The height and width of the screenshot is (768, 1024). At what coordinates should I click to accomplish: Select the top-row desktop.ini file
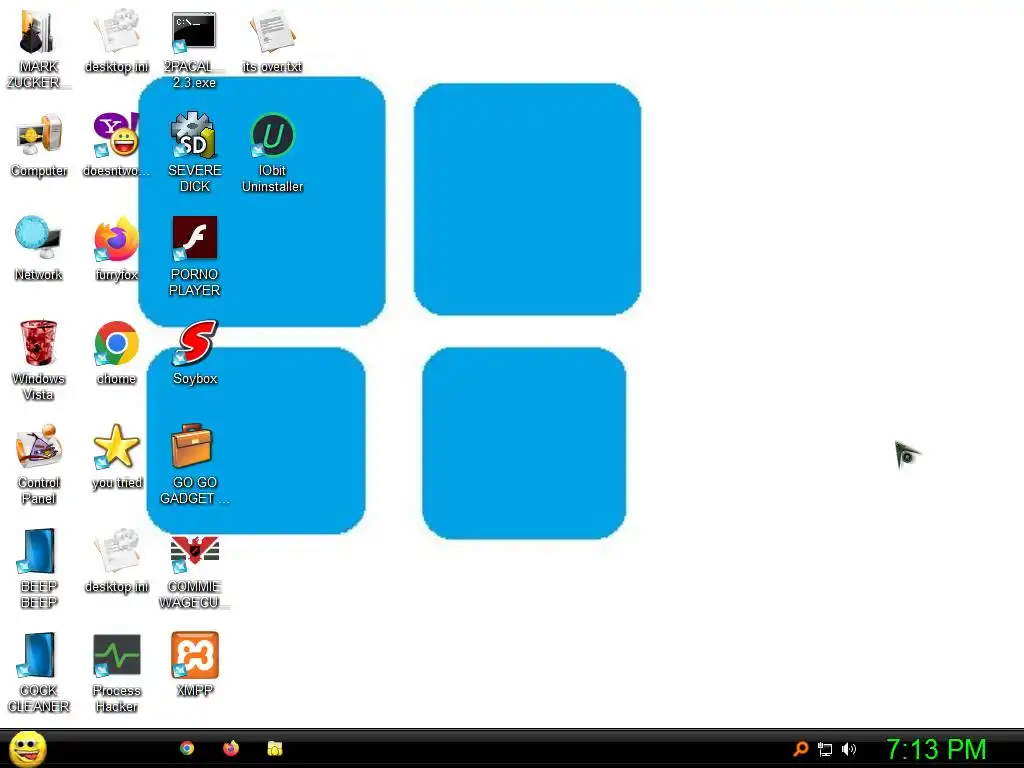(117, 31)
